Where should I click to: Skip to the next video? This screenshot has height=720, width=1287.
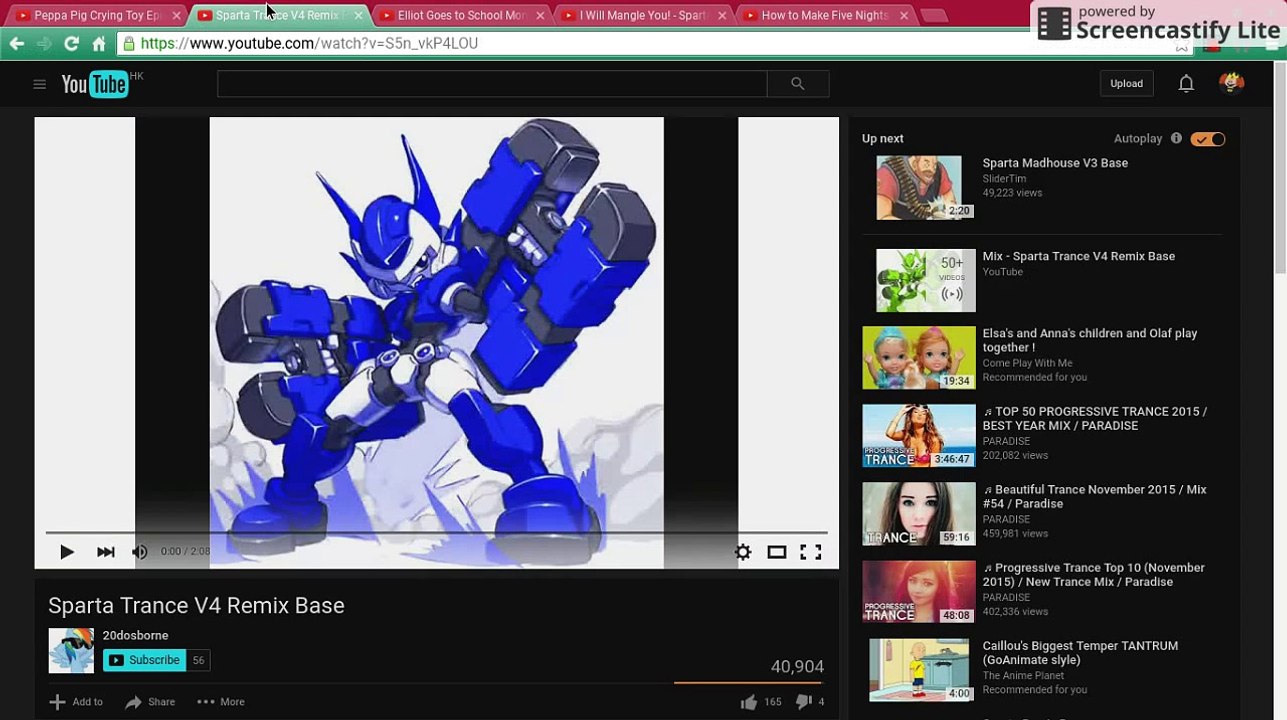105,551
